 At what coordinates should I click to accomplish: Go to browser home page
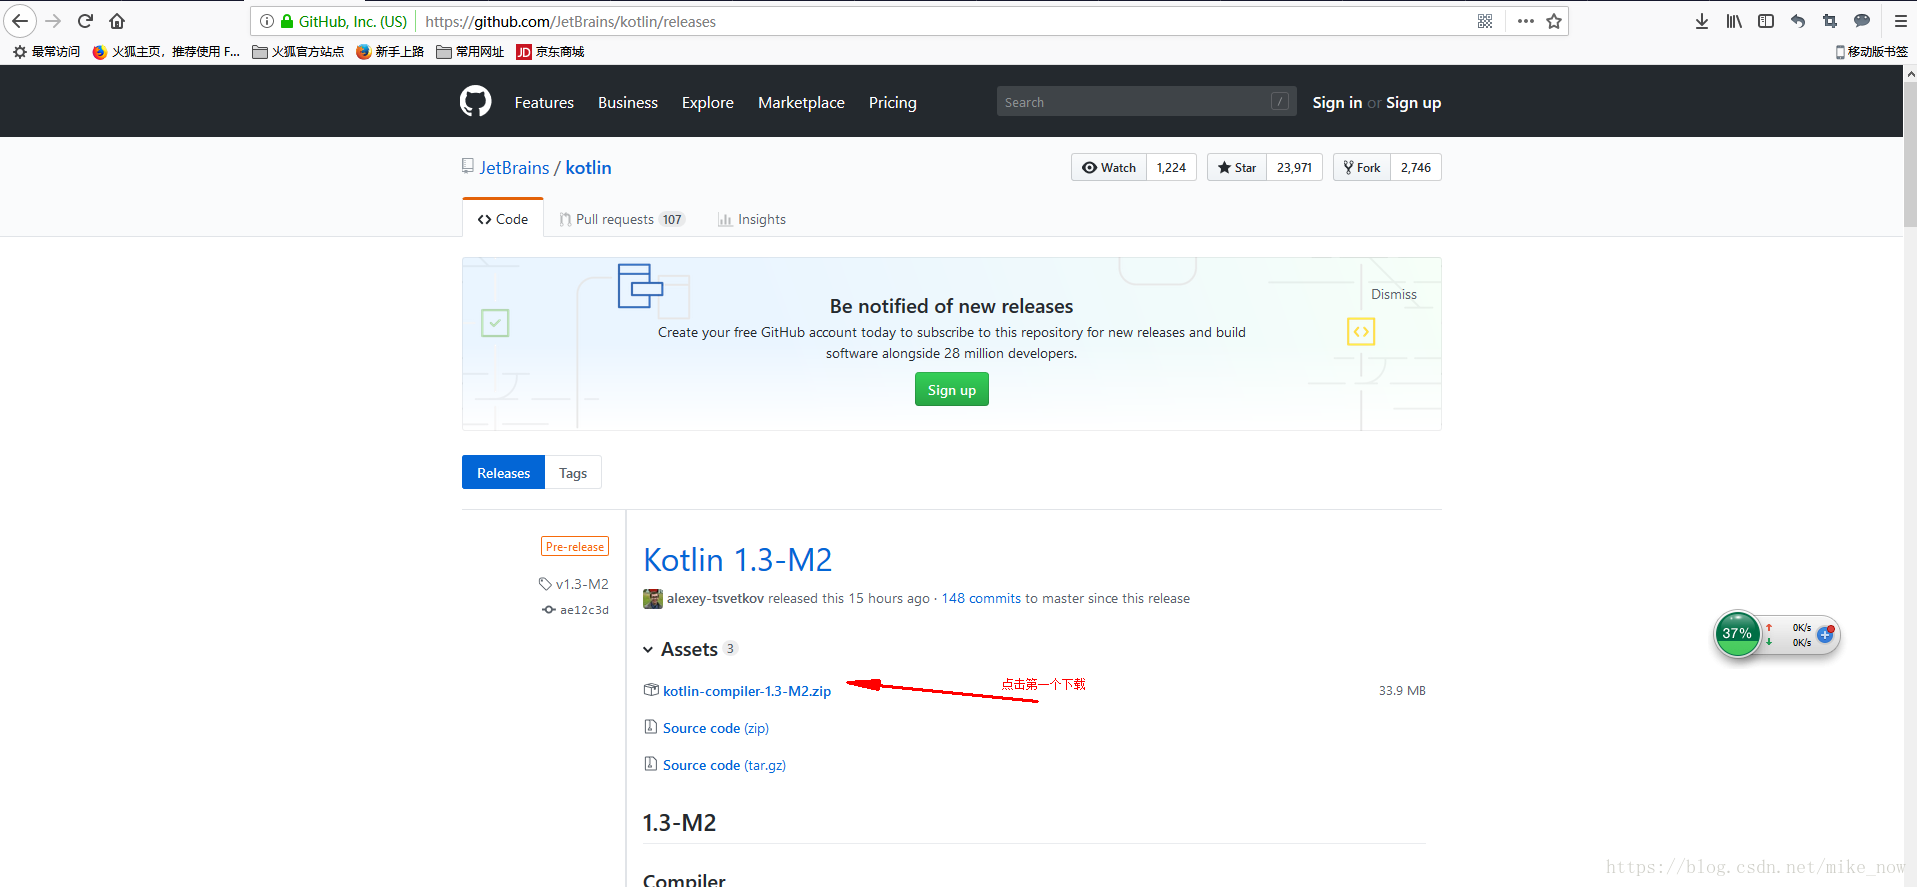117,21
